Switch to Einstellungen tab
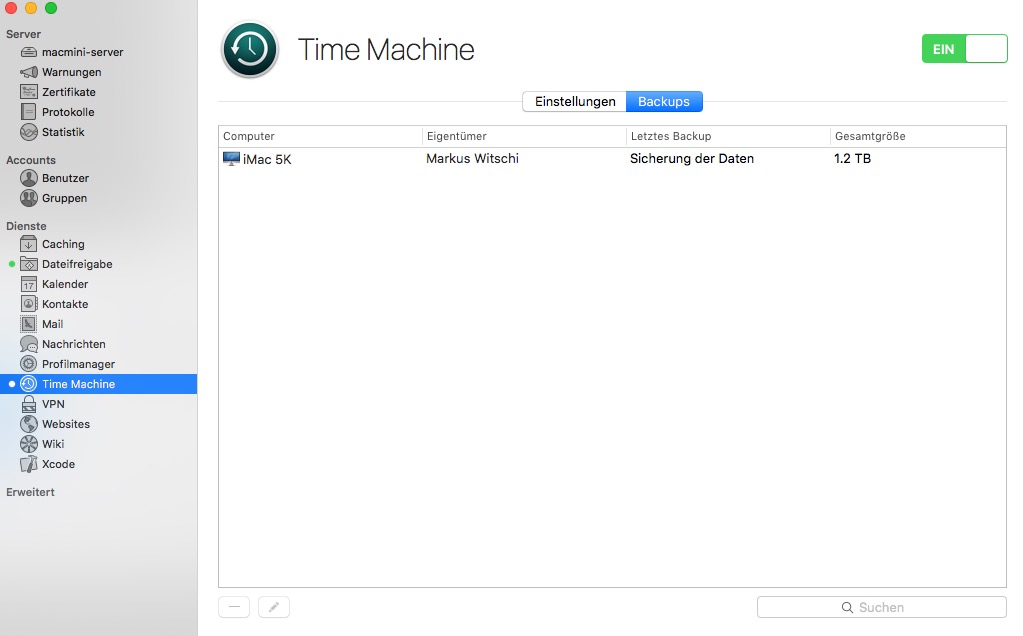 pyautogui.click(x=575, y=102)
